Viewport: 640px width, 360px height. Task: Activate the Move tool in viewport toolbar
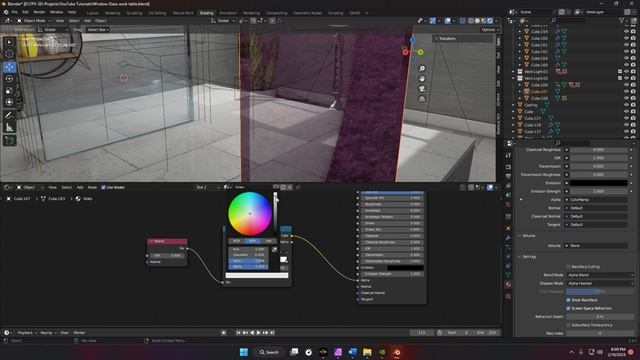pyautogui.click(x=9, y=67)
